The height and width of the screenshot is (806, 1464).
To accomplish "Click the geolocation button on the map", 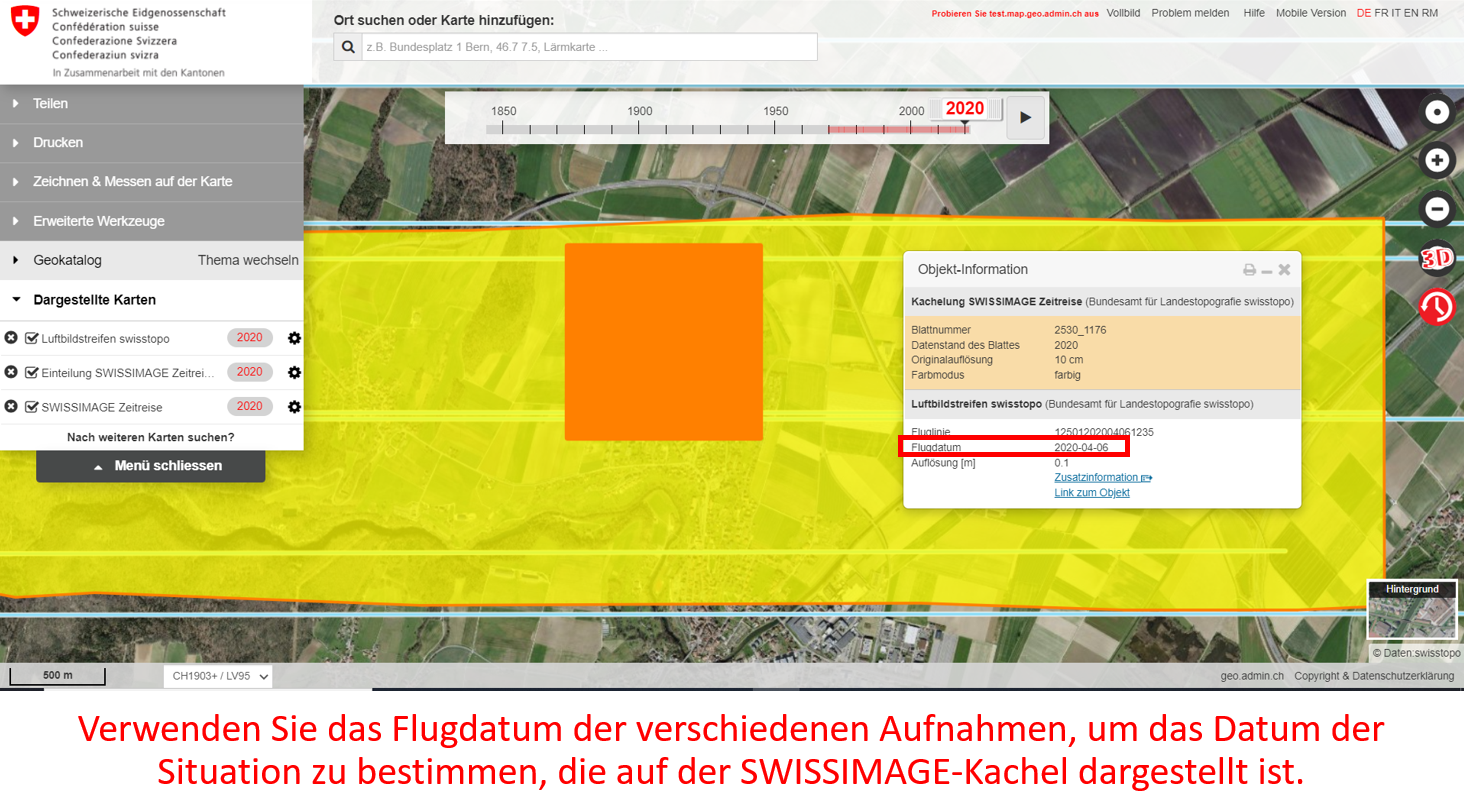I will click(1437, 112).
